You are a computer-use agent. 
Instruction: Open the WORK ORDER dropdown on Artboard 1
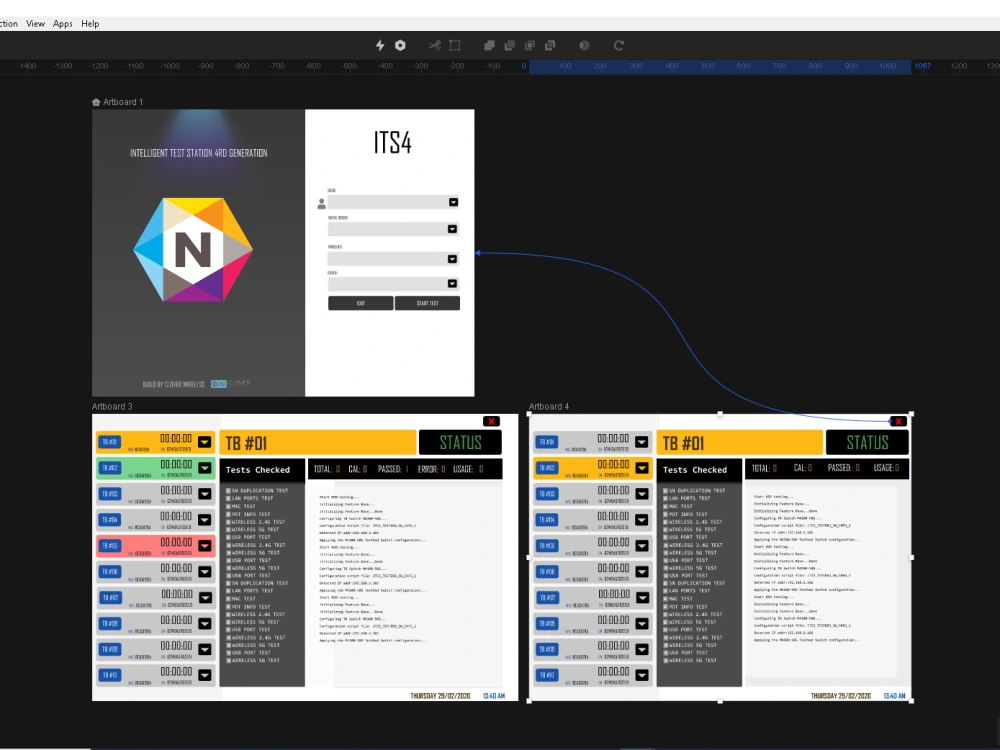click(x=452, y=229)
